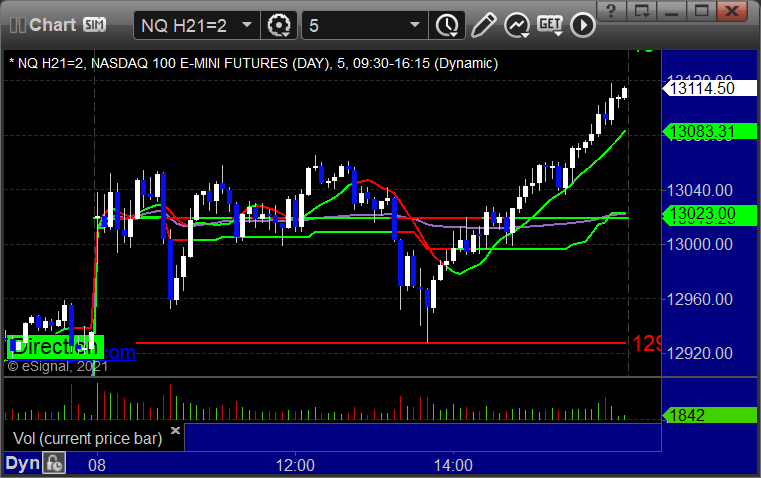This screenshot has width=761, height=478.
Task: Click the current price tag 13114.50
Action: point(710,88)
